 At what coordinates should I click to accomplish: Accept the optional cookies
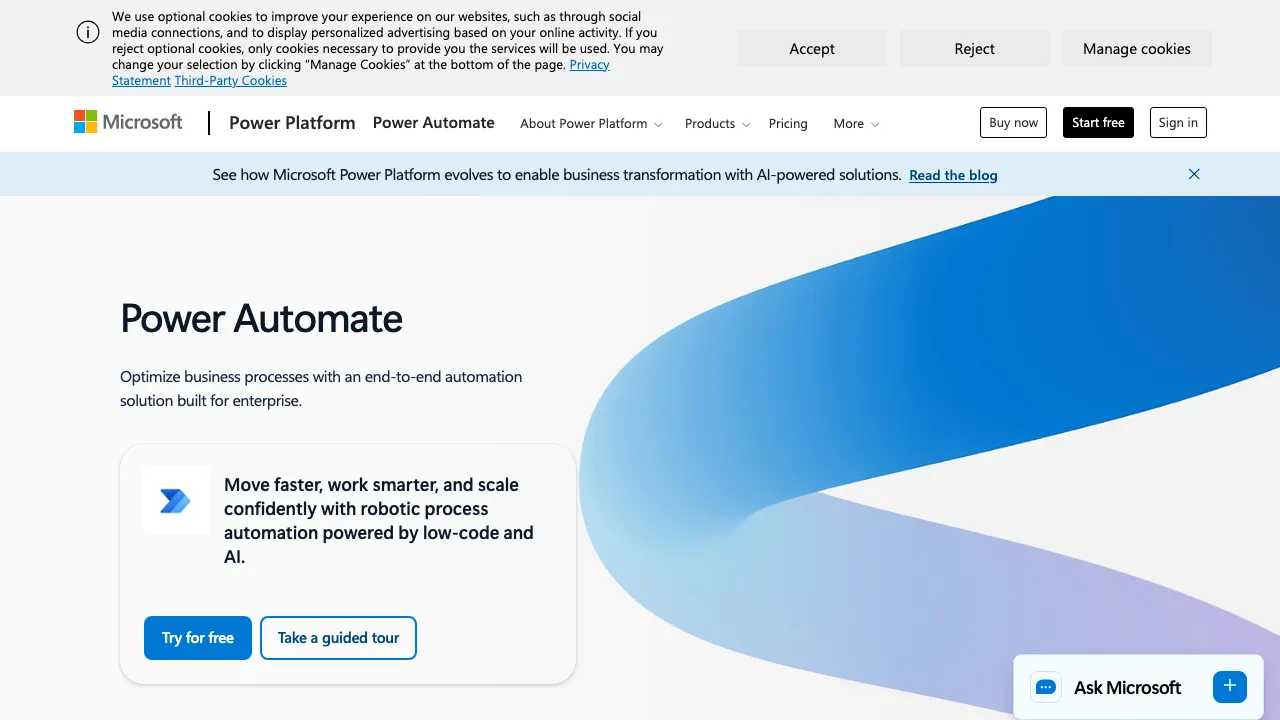[811, 48]
